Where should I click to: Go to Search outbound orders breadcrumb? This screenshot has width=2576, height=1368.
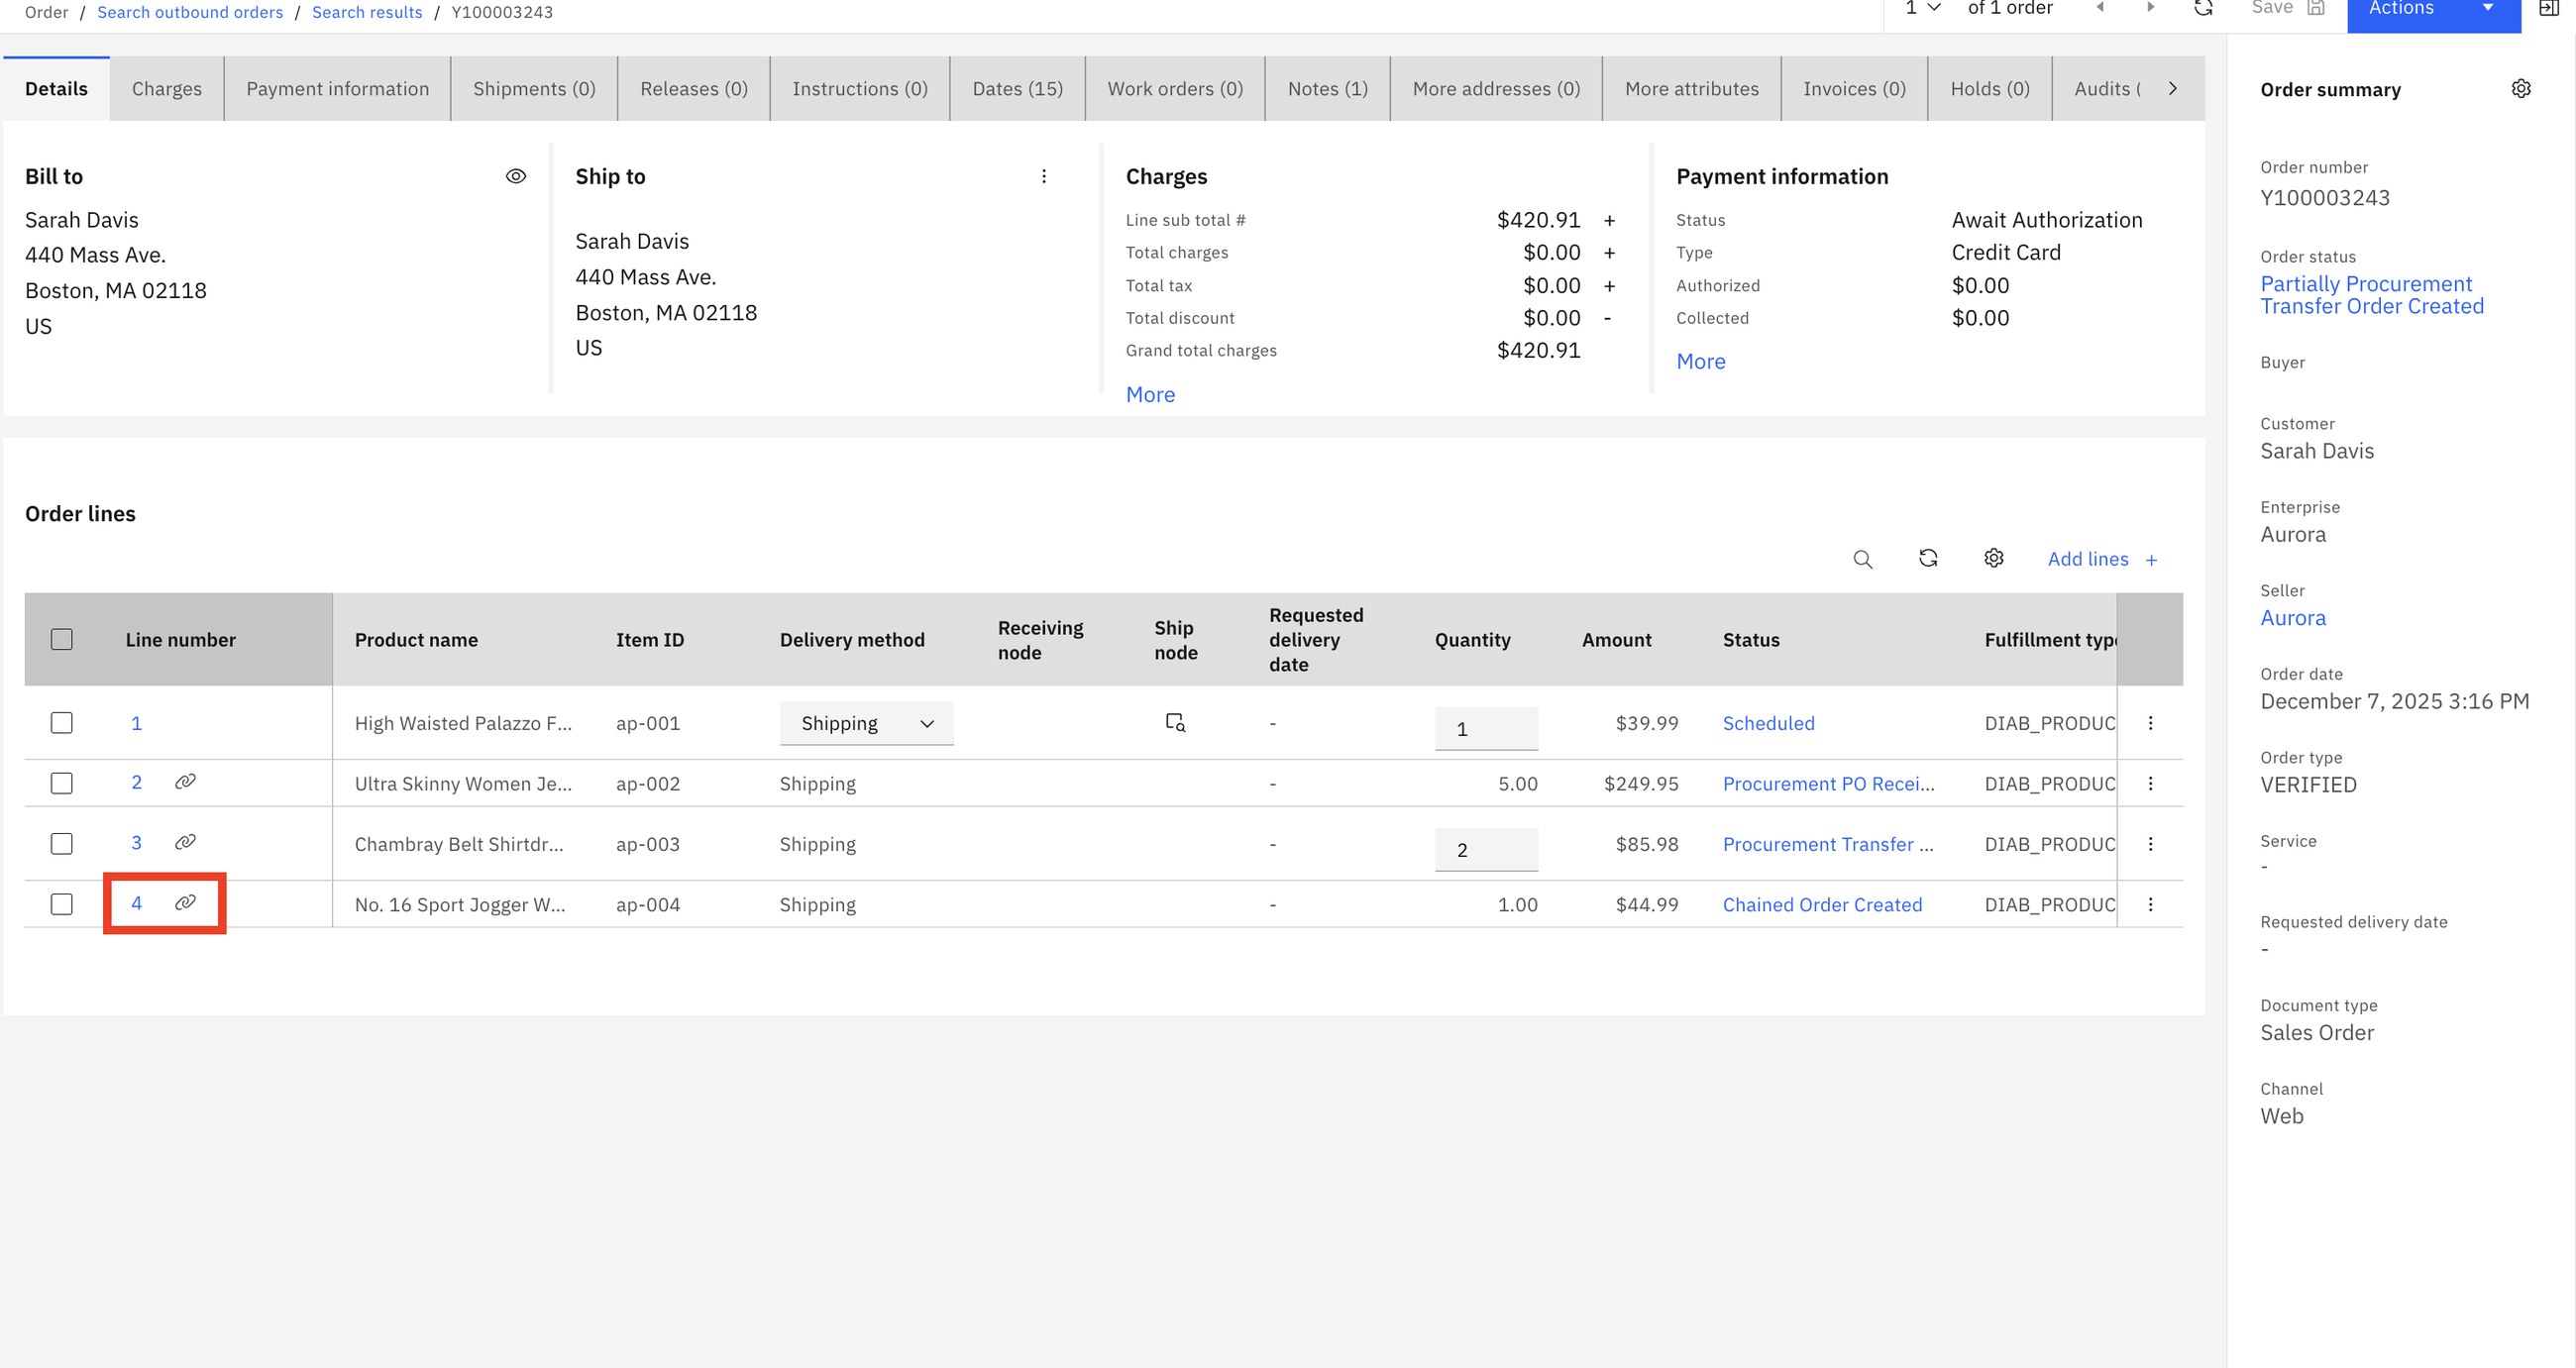[190, 12]
